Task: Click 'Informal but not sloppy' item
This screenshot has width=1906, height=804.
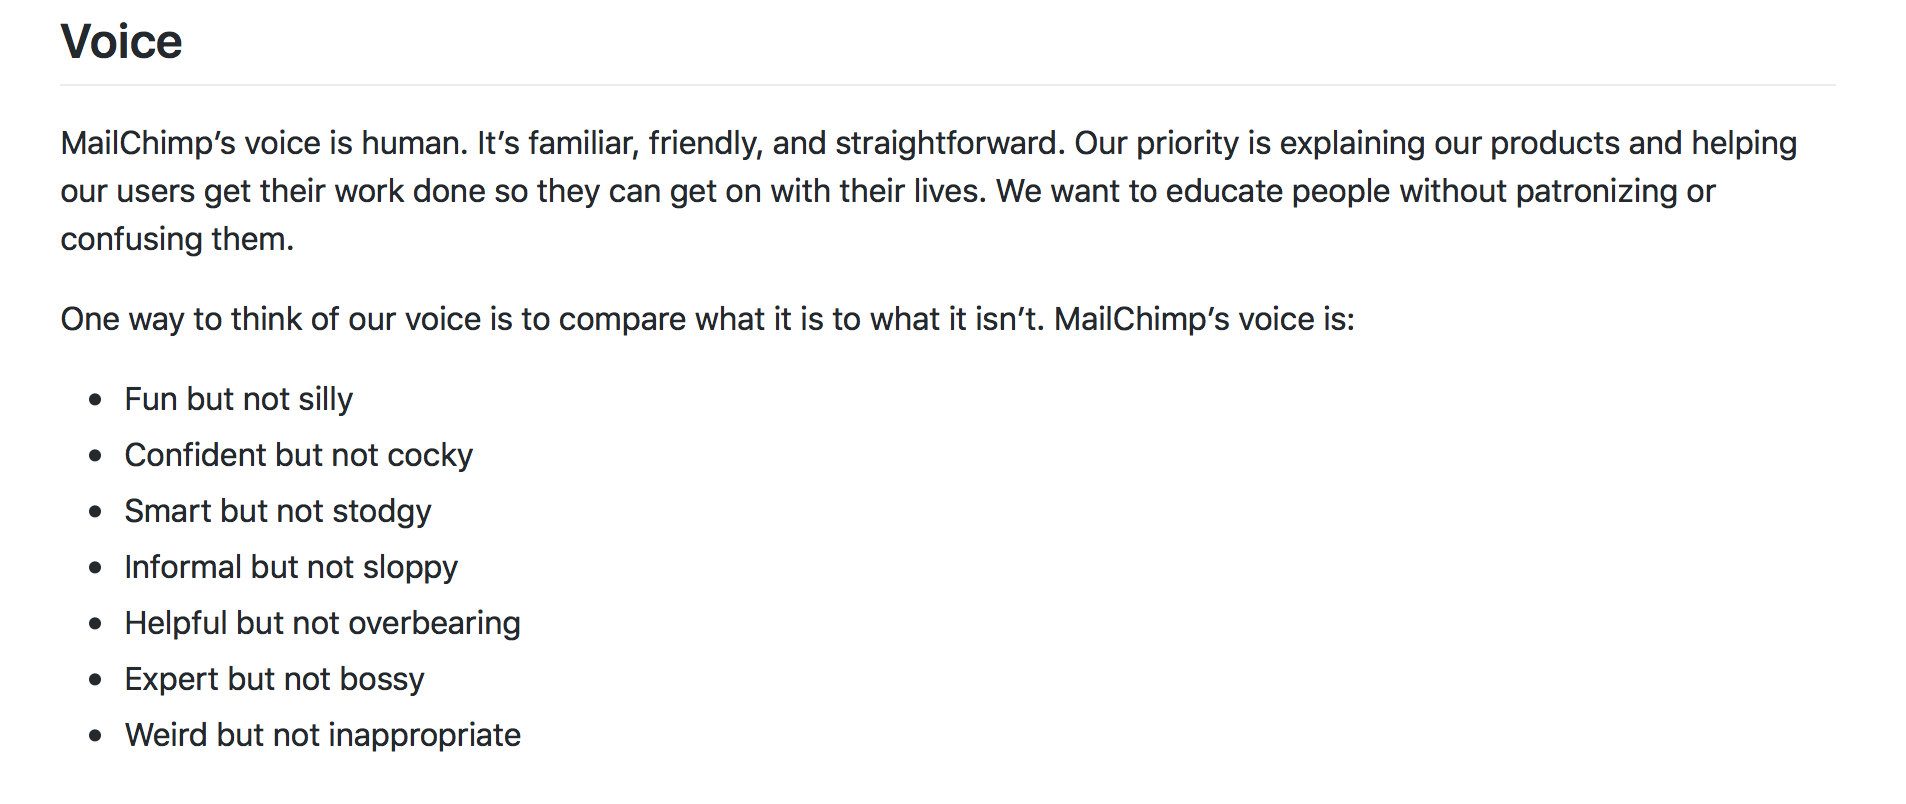Action: pyautogui.click(x=290, y=567)
